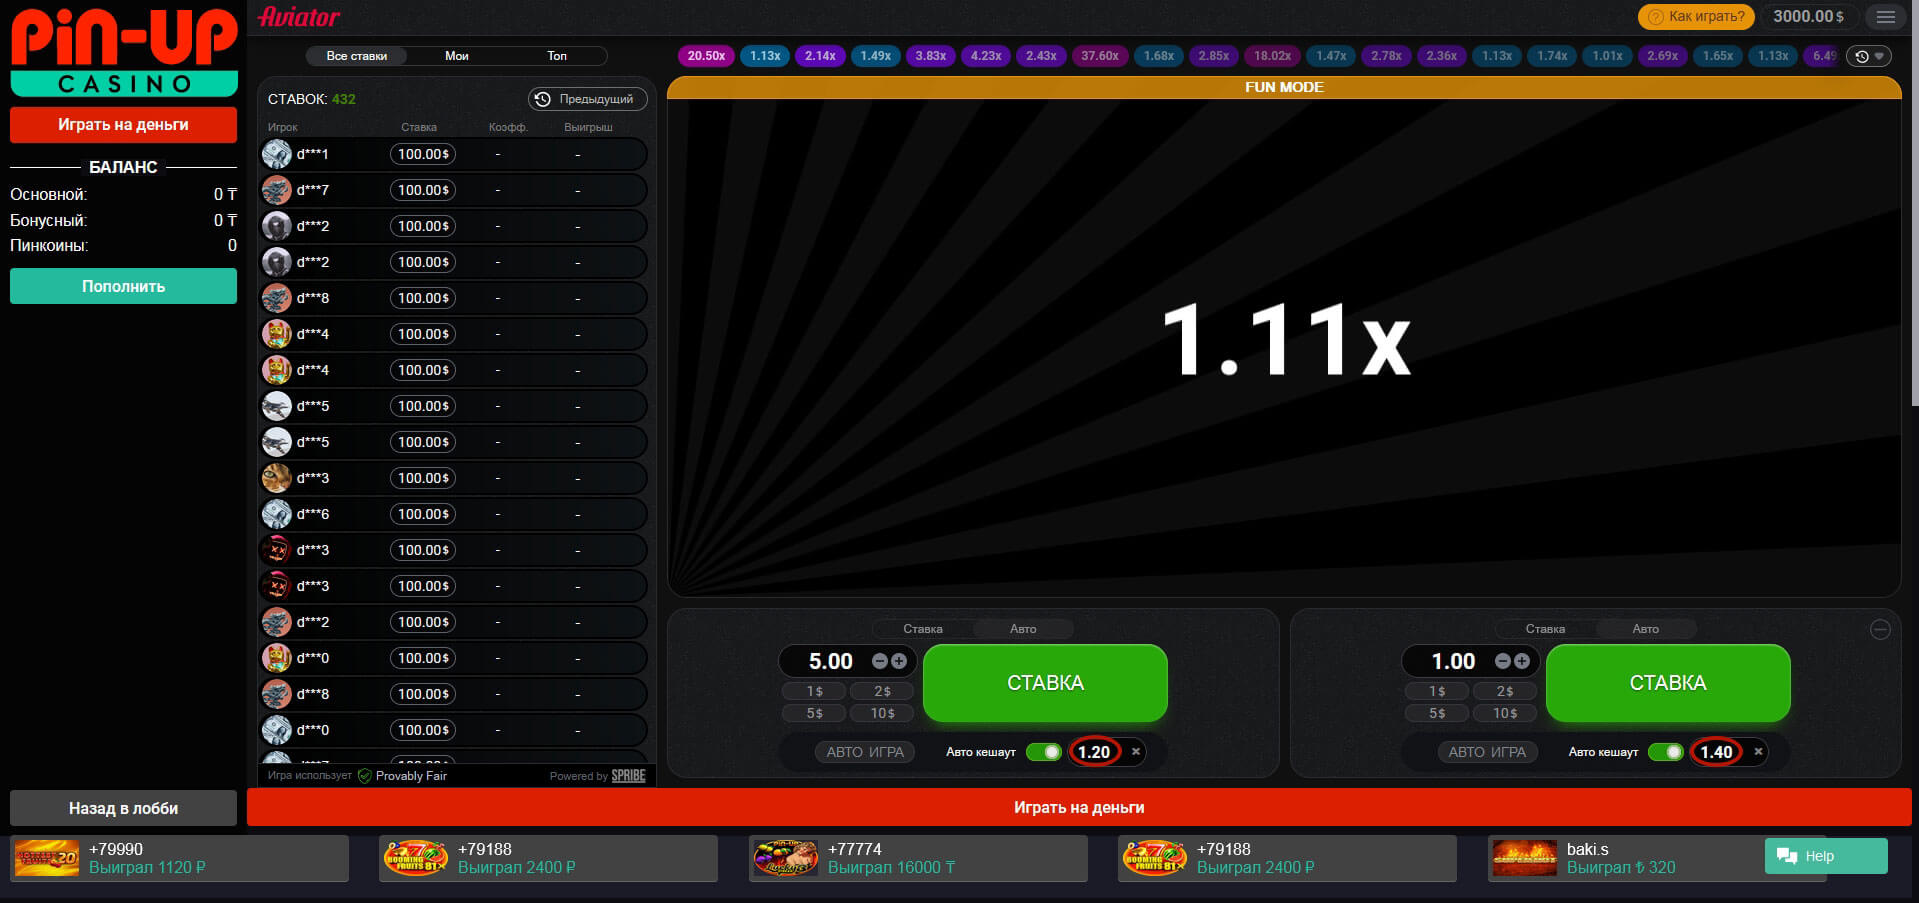The height and width of the screenshot is (903, 1919).
Task: Open the Help chat widget
Action: 1826,856
